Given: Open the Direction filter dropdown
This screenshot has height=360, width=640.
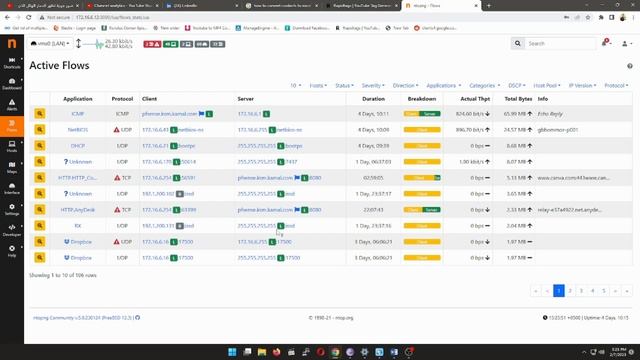Looking at the screenshot, I should tap(405, 85).
